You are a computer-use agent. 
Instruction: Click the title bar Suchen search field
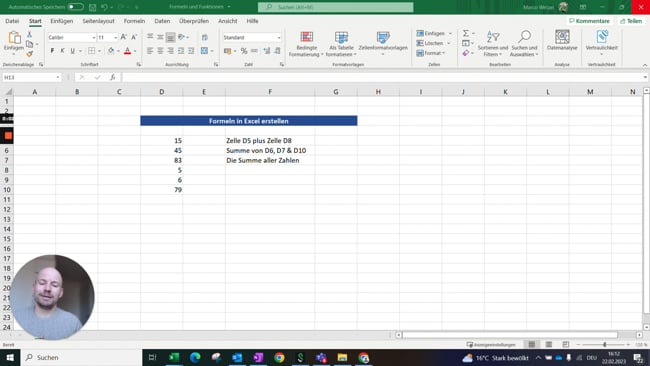(x=335, y=7)
